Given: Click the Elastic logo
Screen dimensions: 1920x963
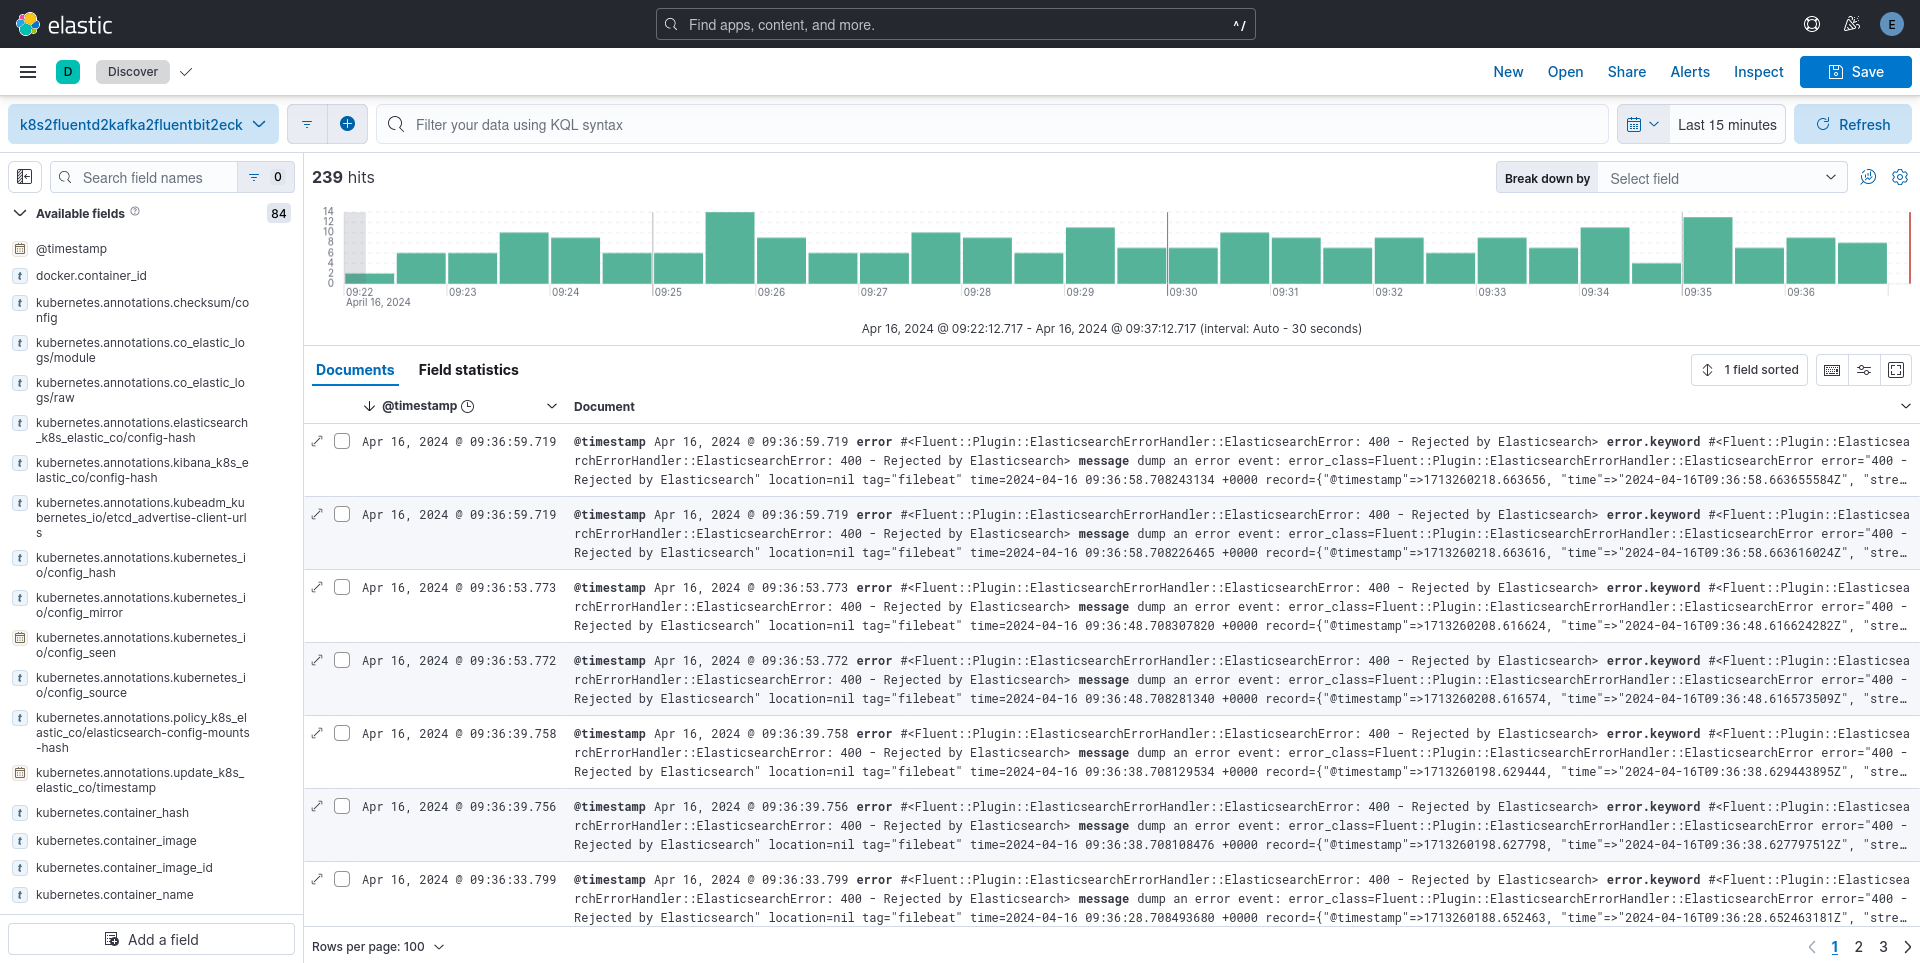Looking at the screenshot, I should point(64,24).
